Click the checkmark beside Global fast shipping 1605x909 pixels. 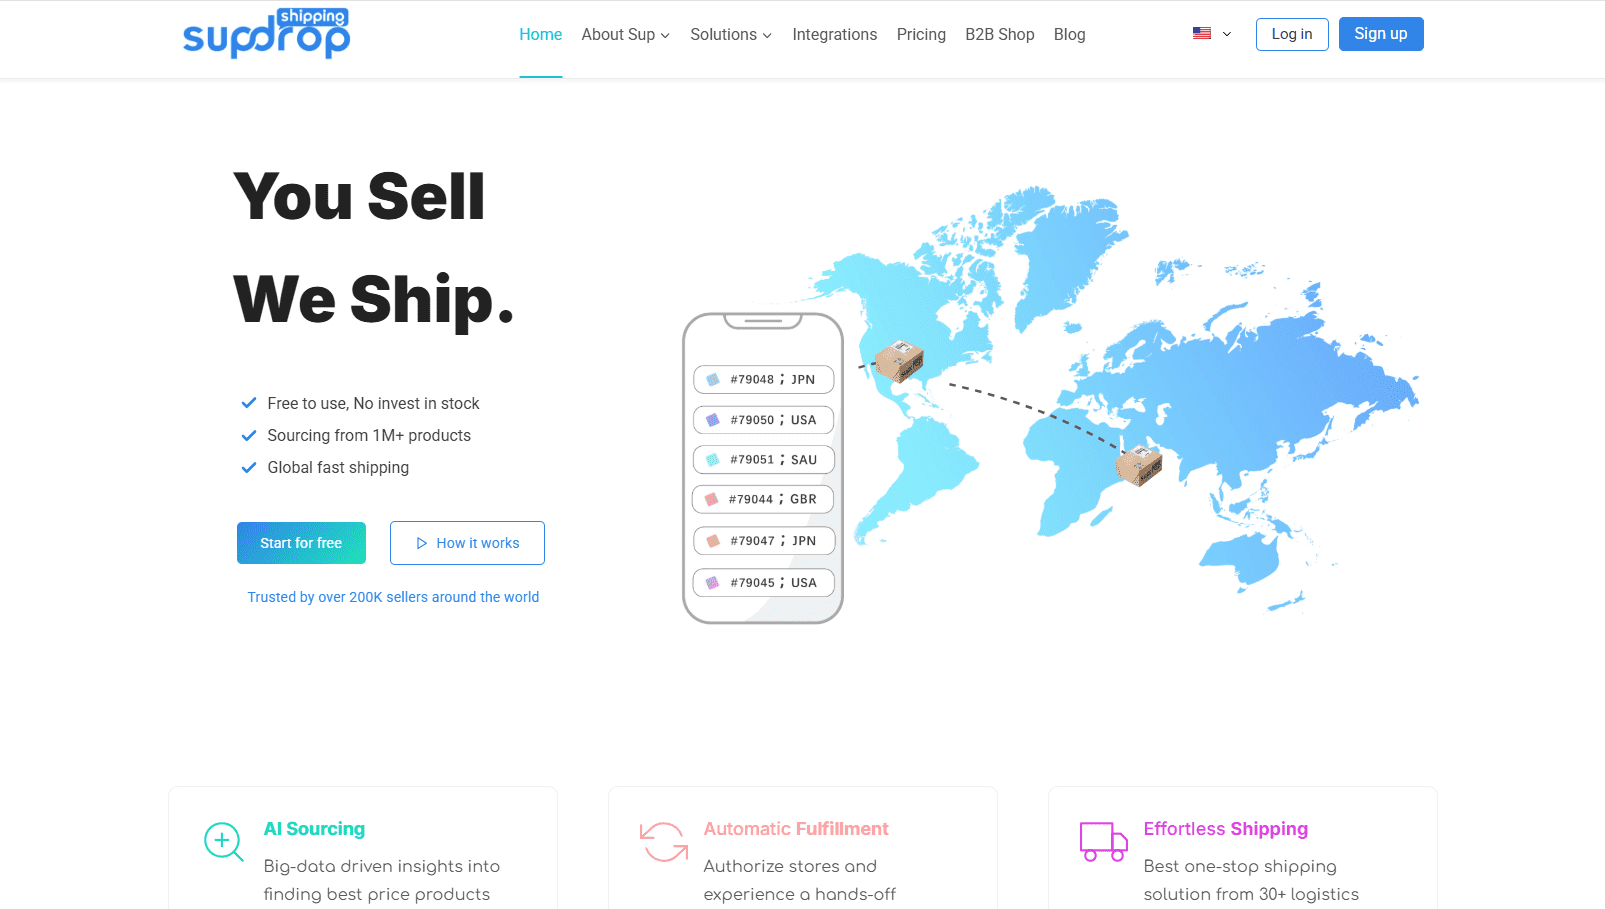click(249, 467)
